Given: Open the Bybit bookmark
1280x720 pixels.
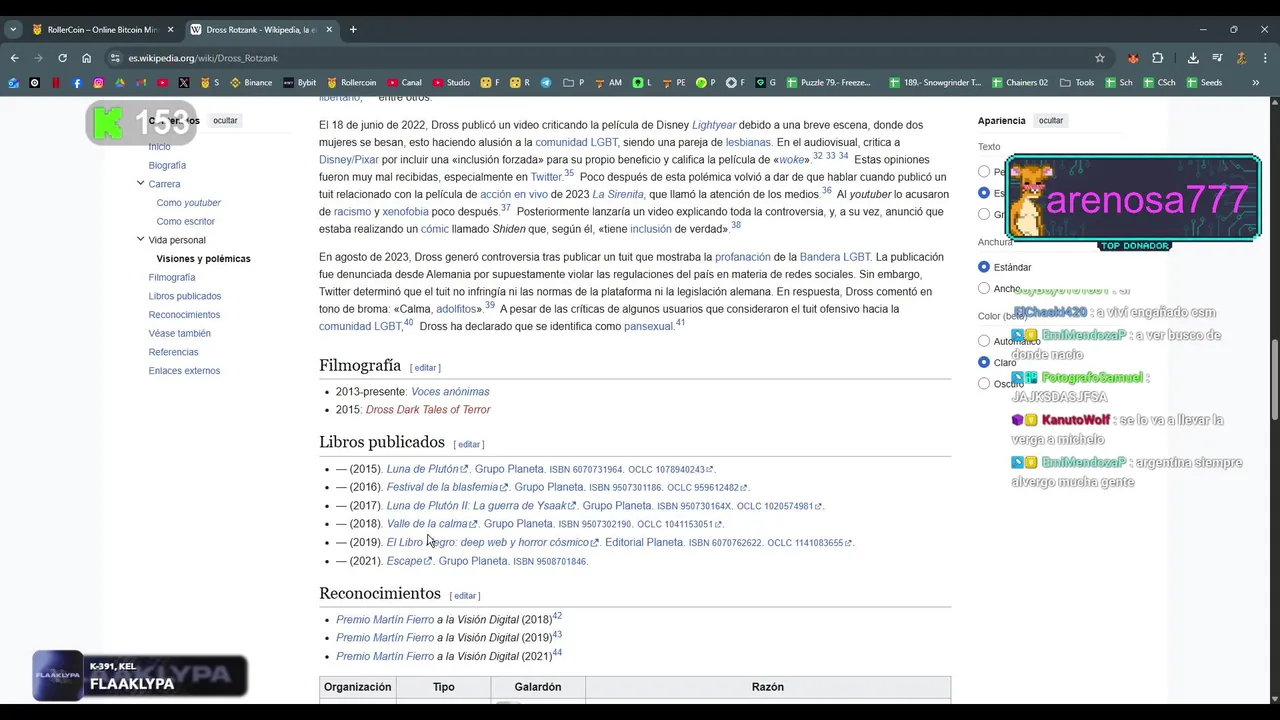Looking at the screenshot, I should [x=299, y=83].
